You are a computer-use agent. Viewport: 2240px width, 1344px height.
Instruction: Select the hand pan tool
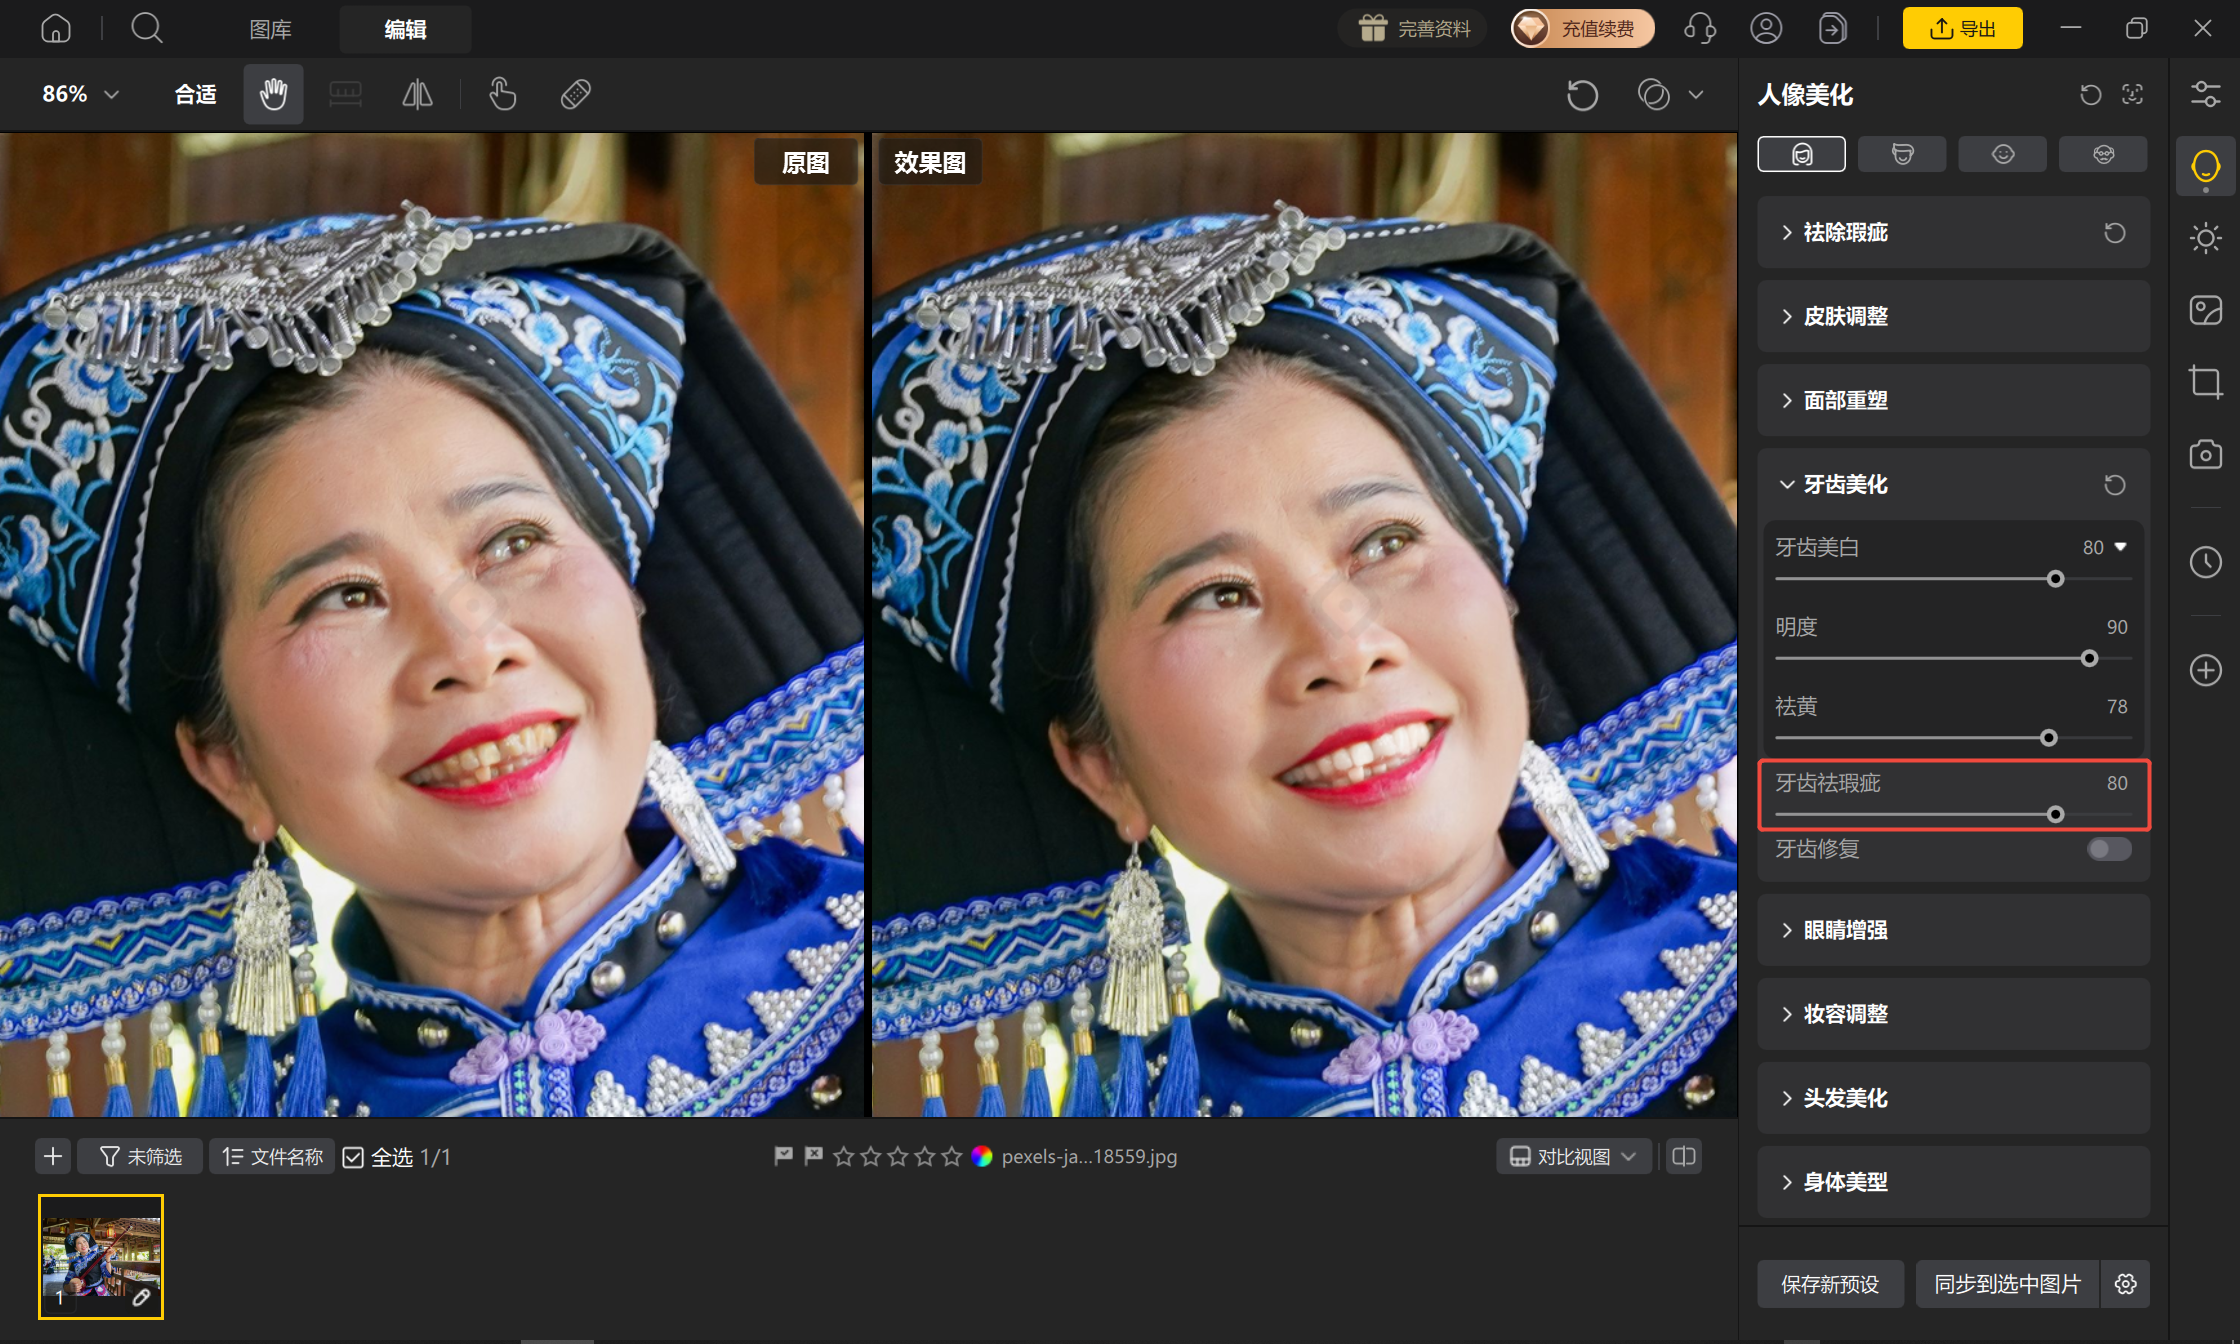point(273,94)
